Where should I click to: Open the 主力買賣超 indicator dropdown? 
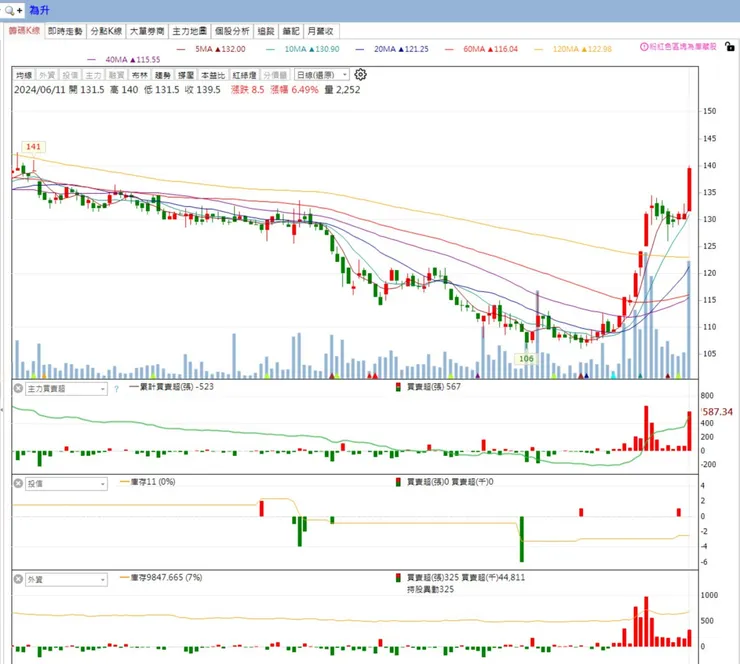[66, 389]
